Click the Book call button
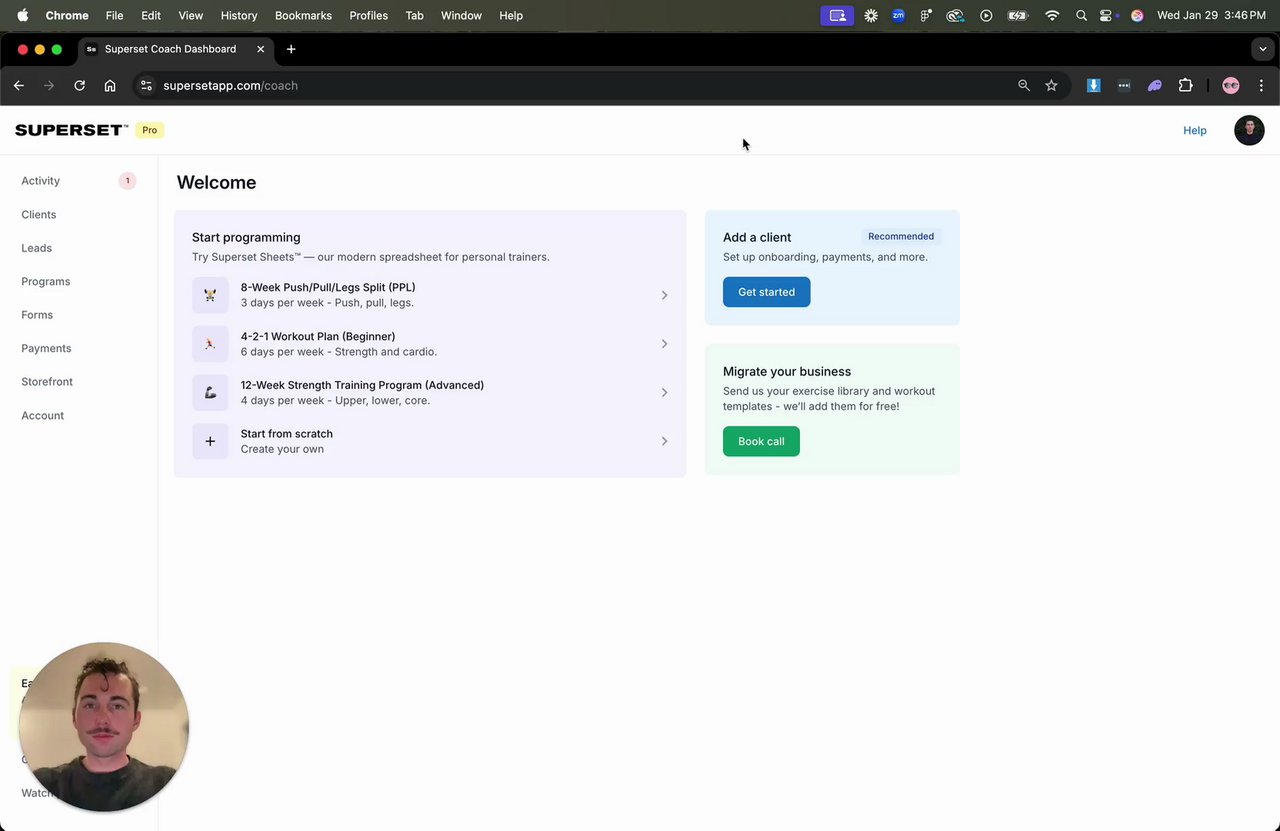This screenshot has height=831, width=1280. coord(761,441)
